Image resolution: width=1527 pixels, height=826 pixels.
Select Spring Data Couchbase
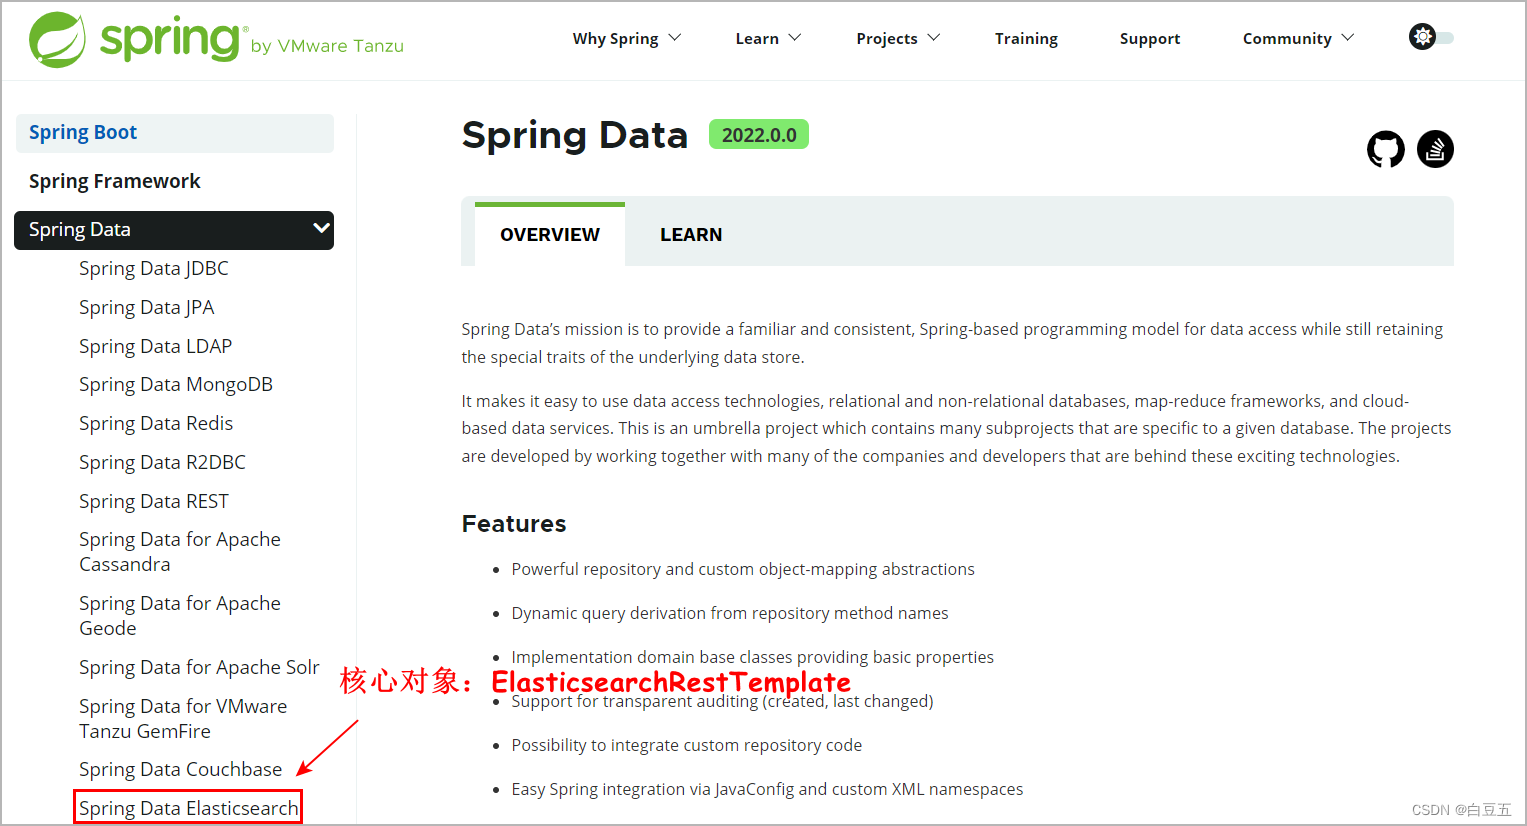click(x=181, y=769)
